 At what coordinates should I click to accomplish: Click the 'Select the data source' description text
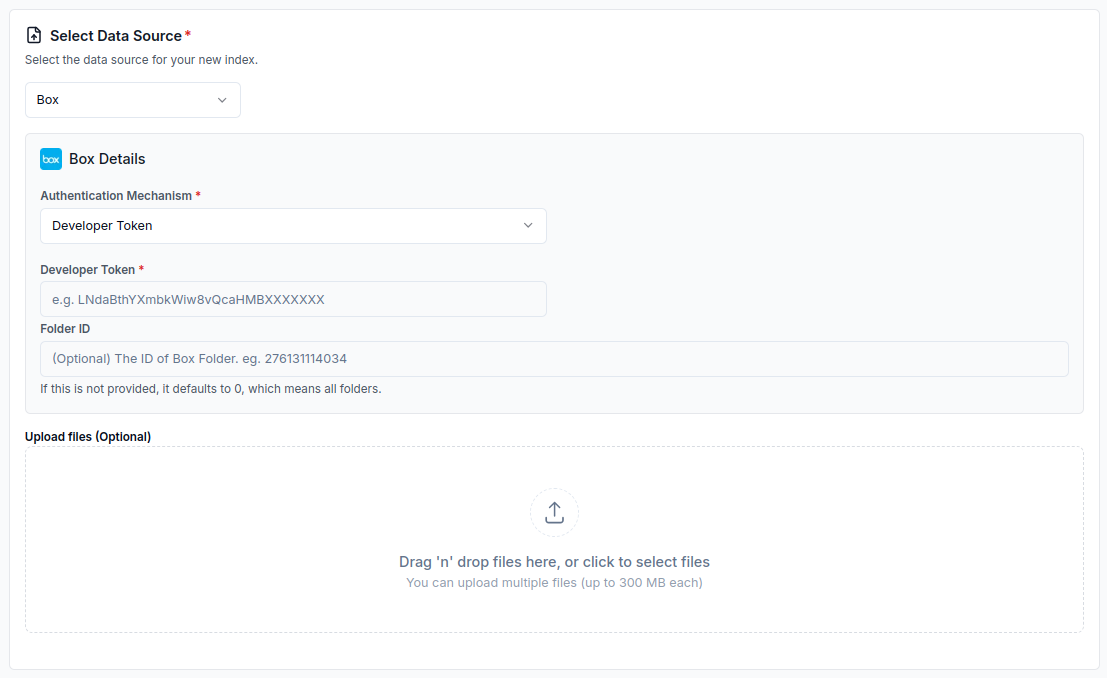tap(141, 60)
